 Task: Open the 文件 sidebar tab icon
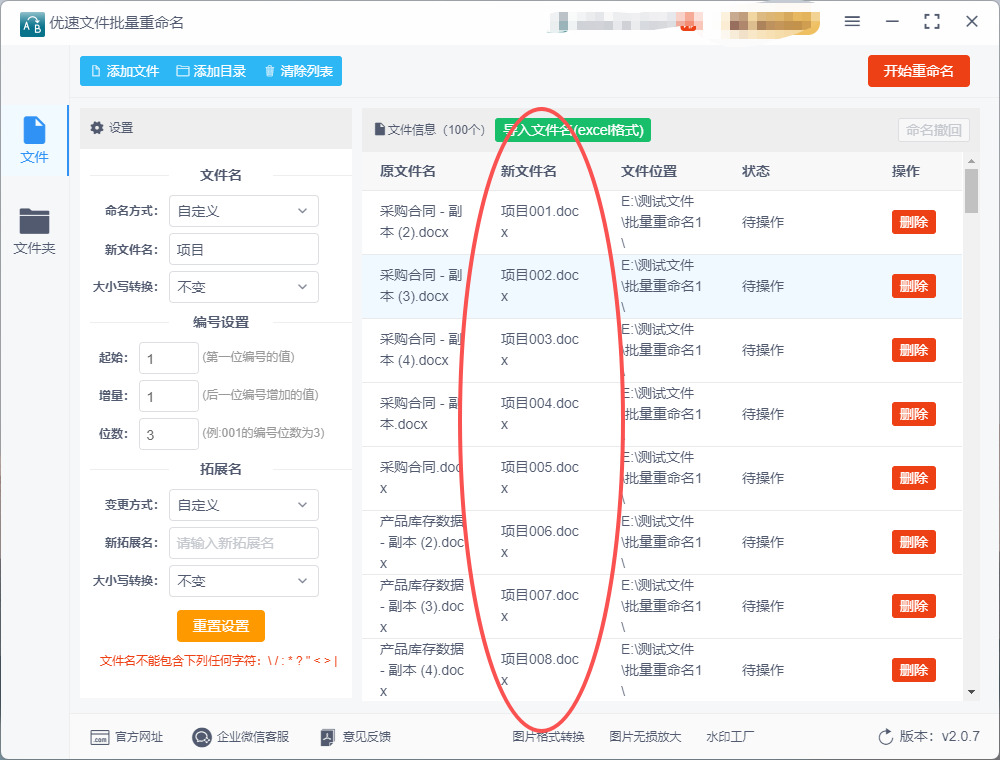tap(34, 131)
